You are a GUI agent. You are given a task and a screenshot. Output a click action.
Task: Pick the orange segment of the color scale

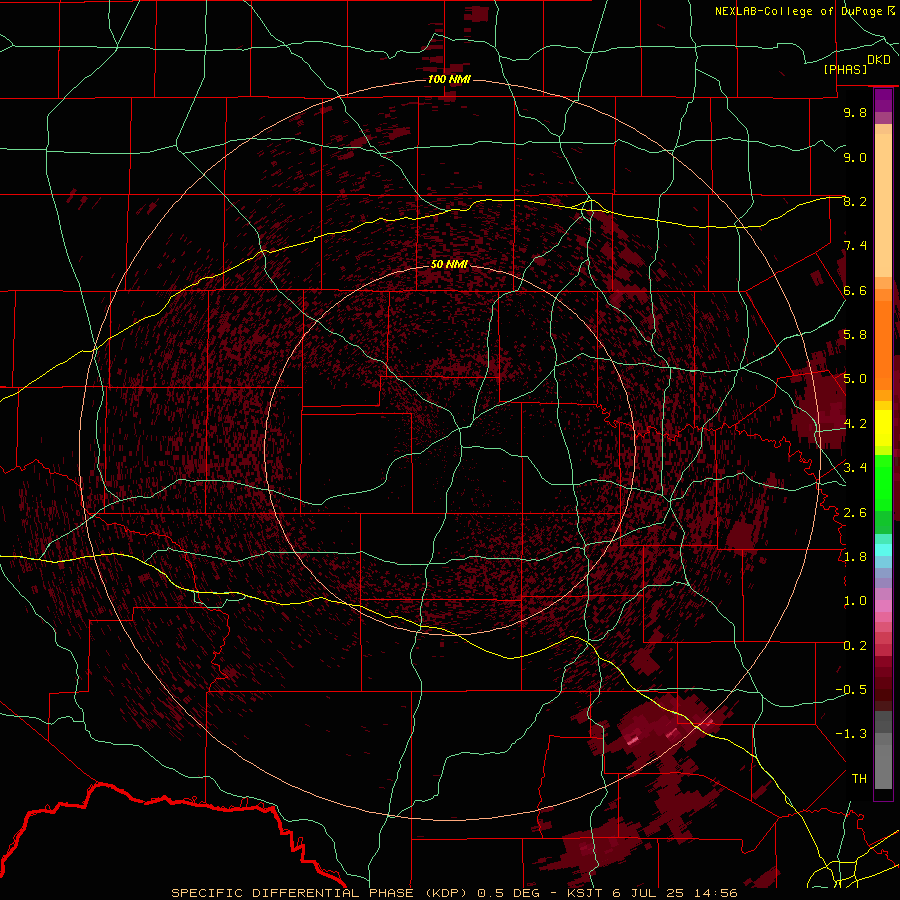[x=883, y=345]
